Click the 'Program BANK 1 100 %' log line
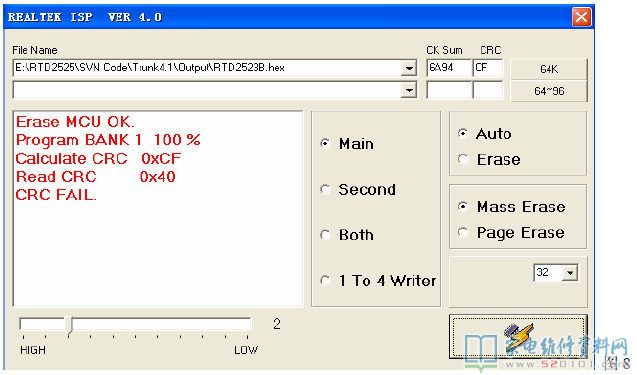637x375 pixels. click(x=108, y=140)
